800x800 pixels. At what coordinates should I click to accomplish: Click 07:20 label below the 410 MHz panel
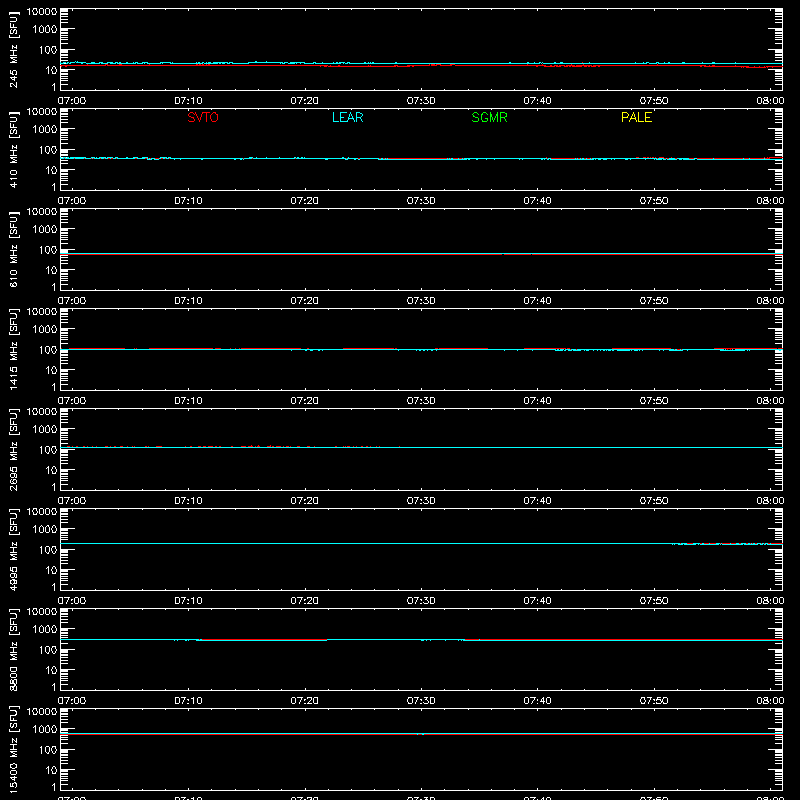tap(305, 201)
